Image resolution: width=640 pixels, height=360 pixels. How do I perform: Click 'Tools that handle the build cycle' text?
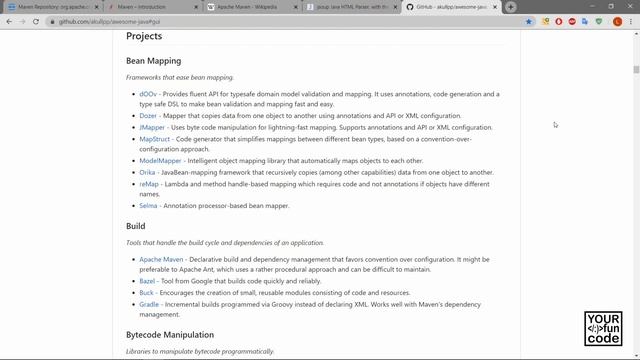coord(225,242)
